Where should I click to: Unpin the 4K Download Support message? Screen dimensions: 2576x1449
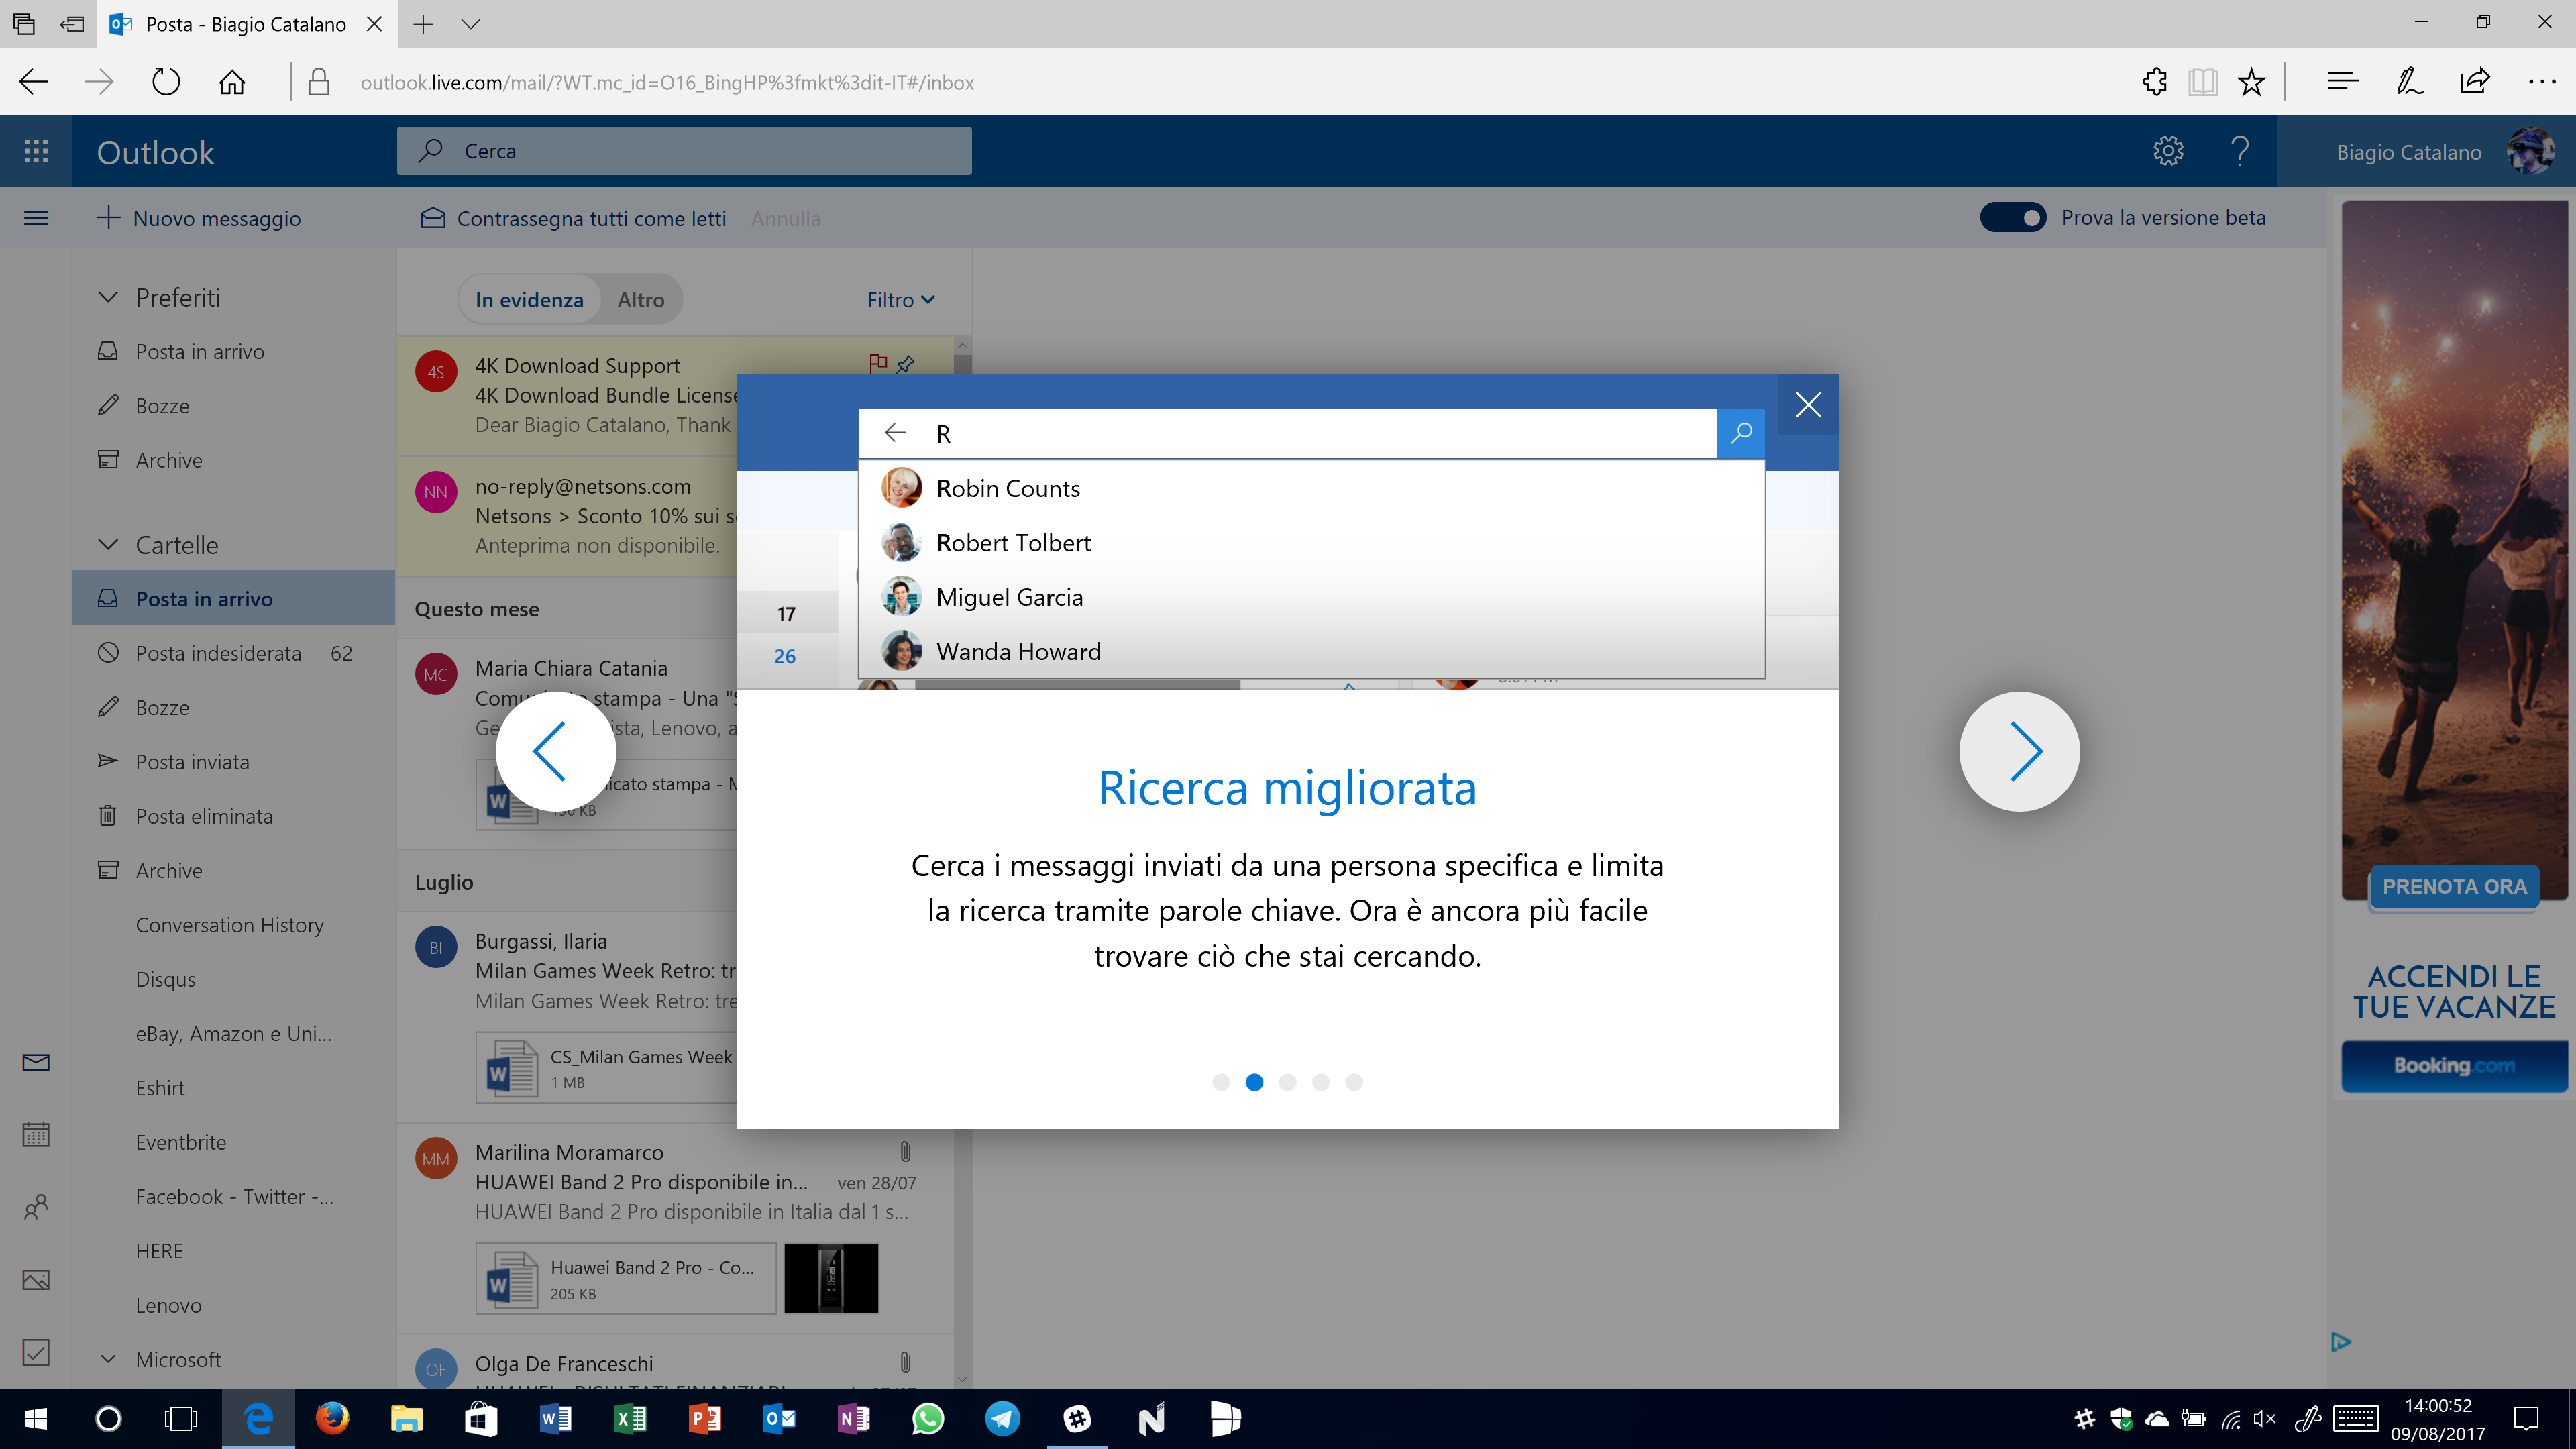click(906, 364)
